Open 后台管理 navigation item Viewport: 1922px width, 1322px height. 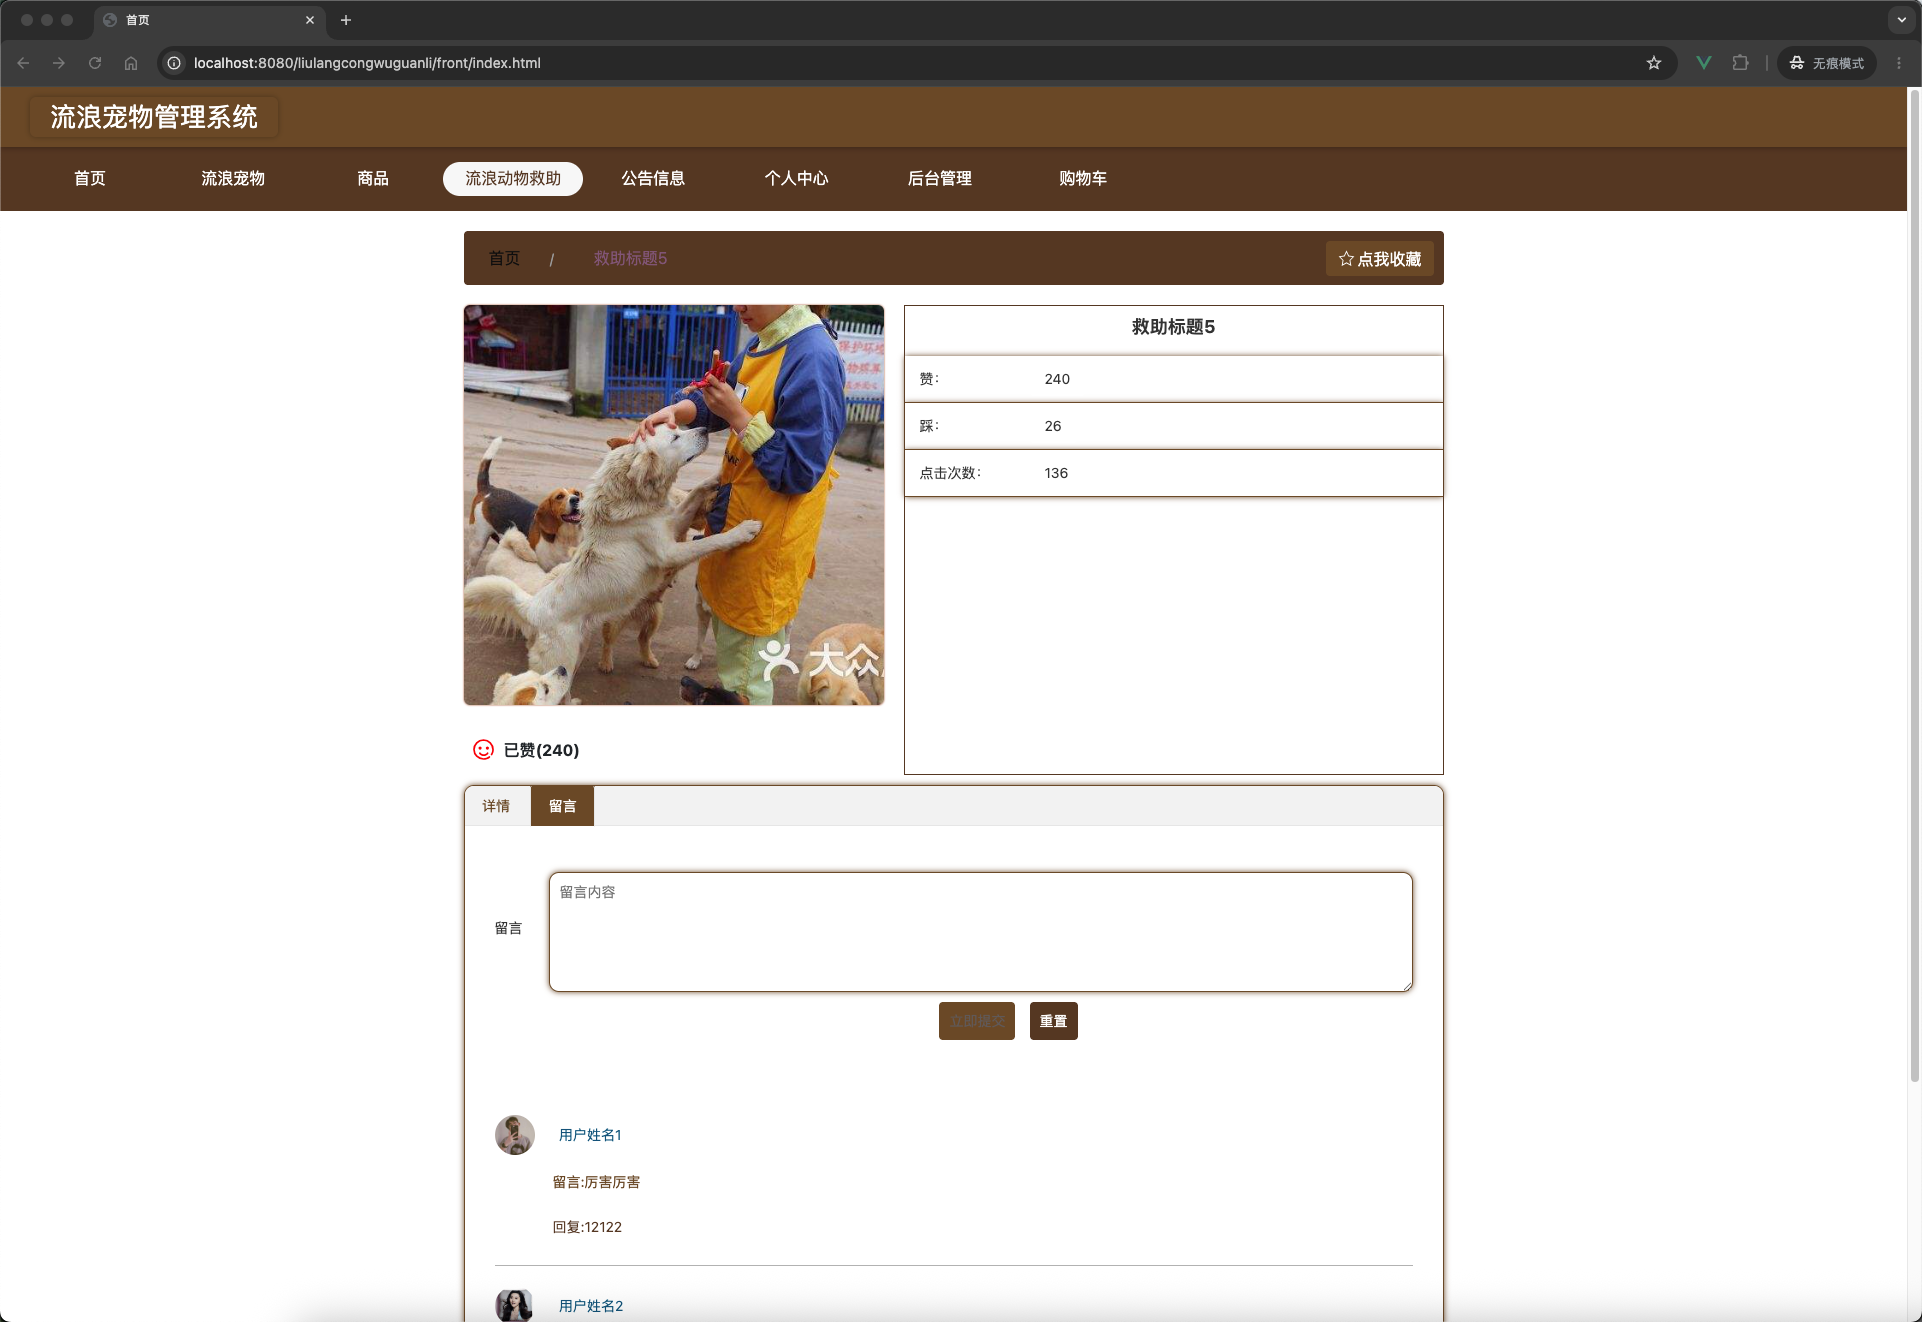(x=940, y=179)
